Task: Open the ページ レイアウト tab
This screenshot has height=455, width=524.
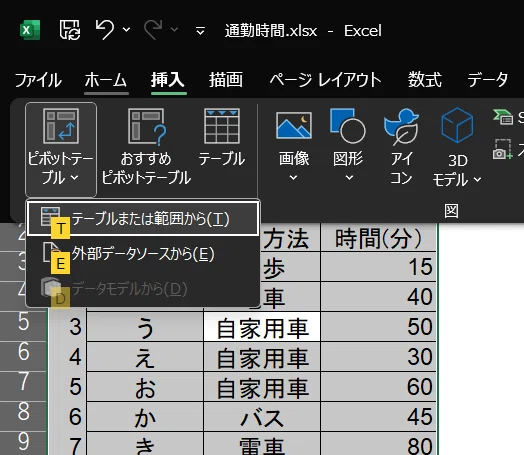Action: [325, 80]
